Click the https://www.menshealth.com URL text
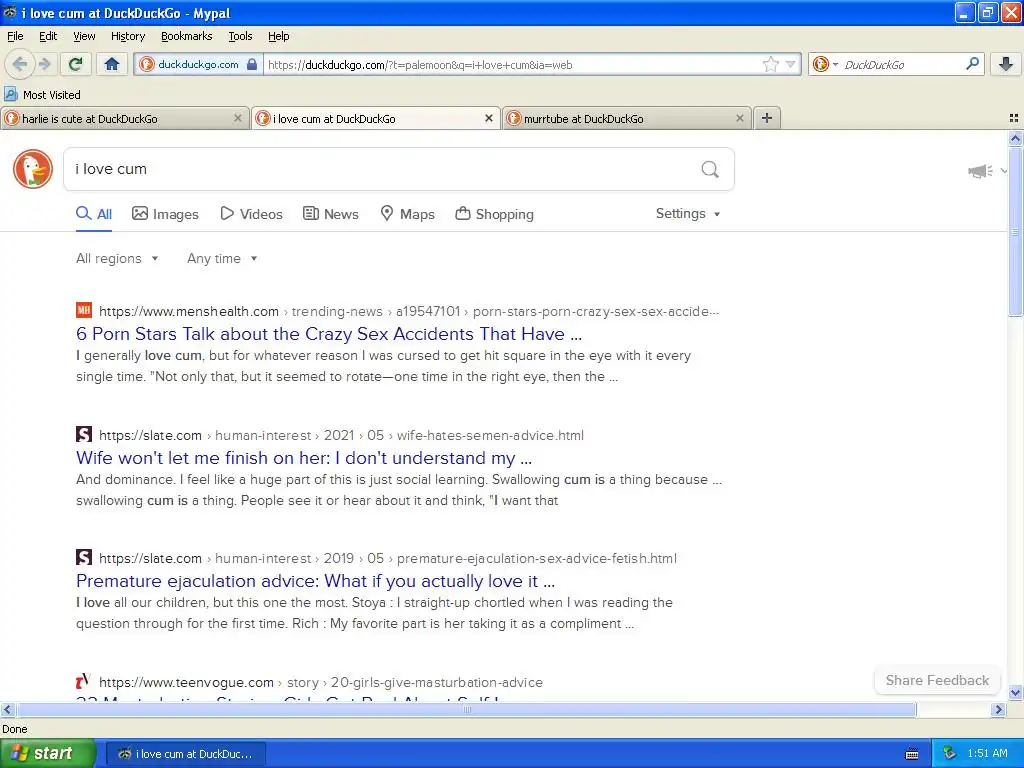 [x=189, y=312]
